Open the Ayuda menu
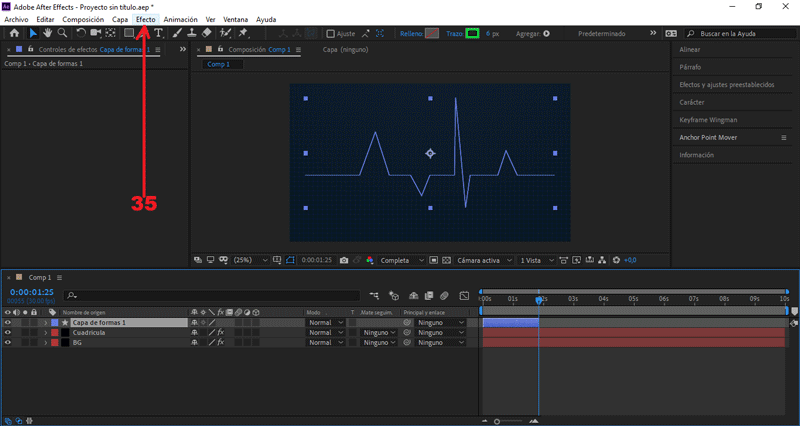800x426 pixels. [x=266, y=19]
